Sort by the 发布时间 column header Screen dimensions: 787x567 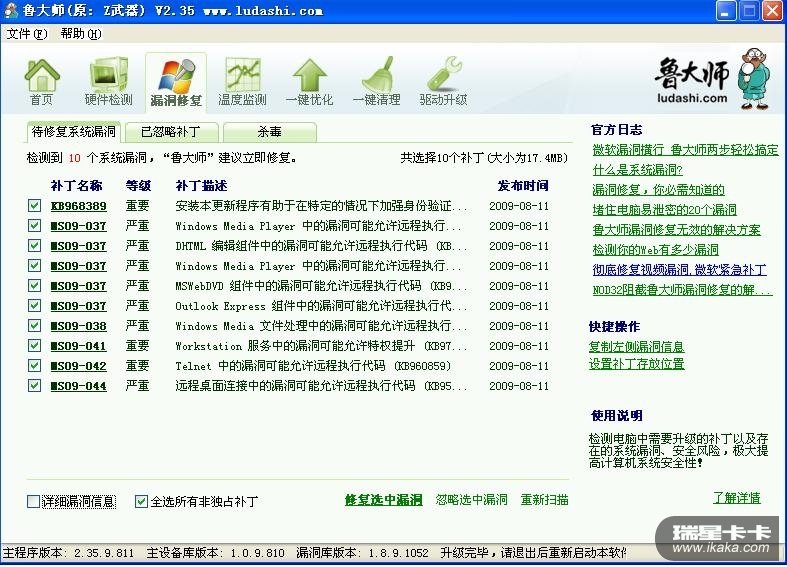tap(523, 186)
